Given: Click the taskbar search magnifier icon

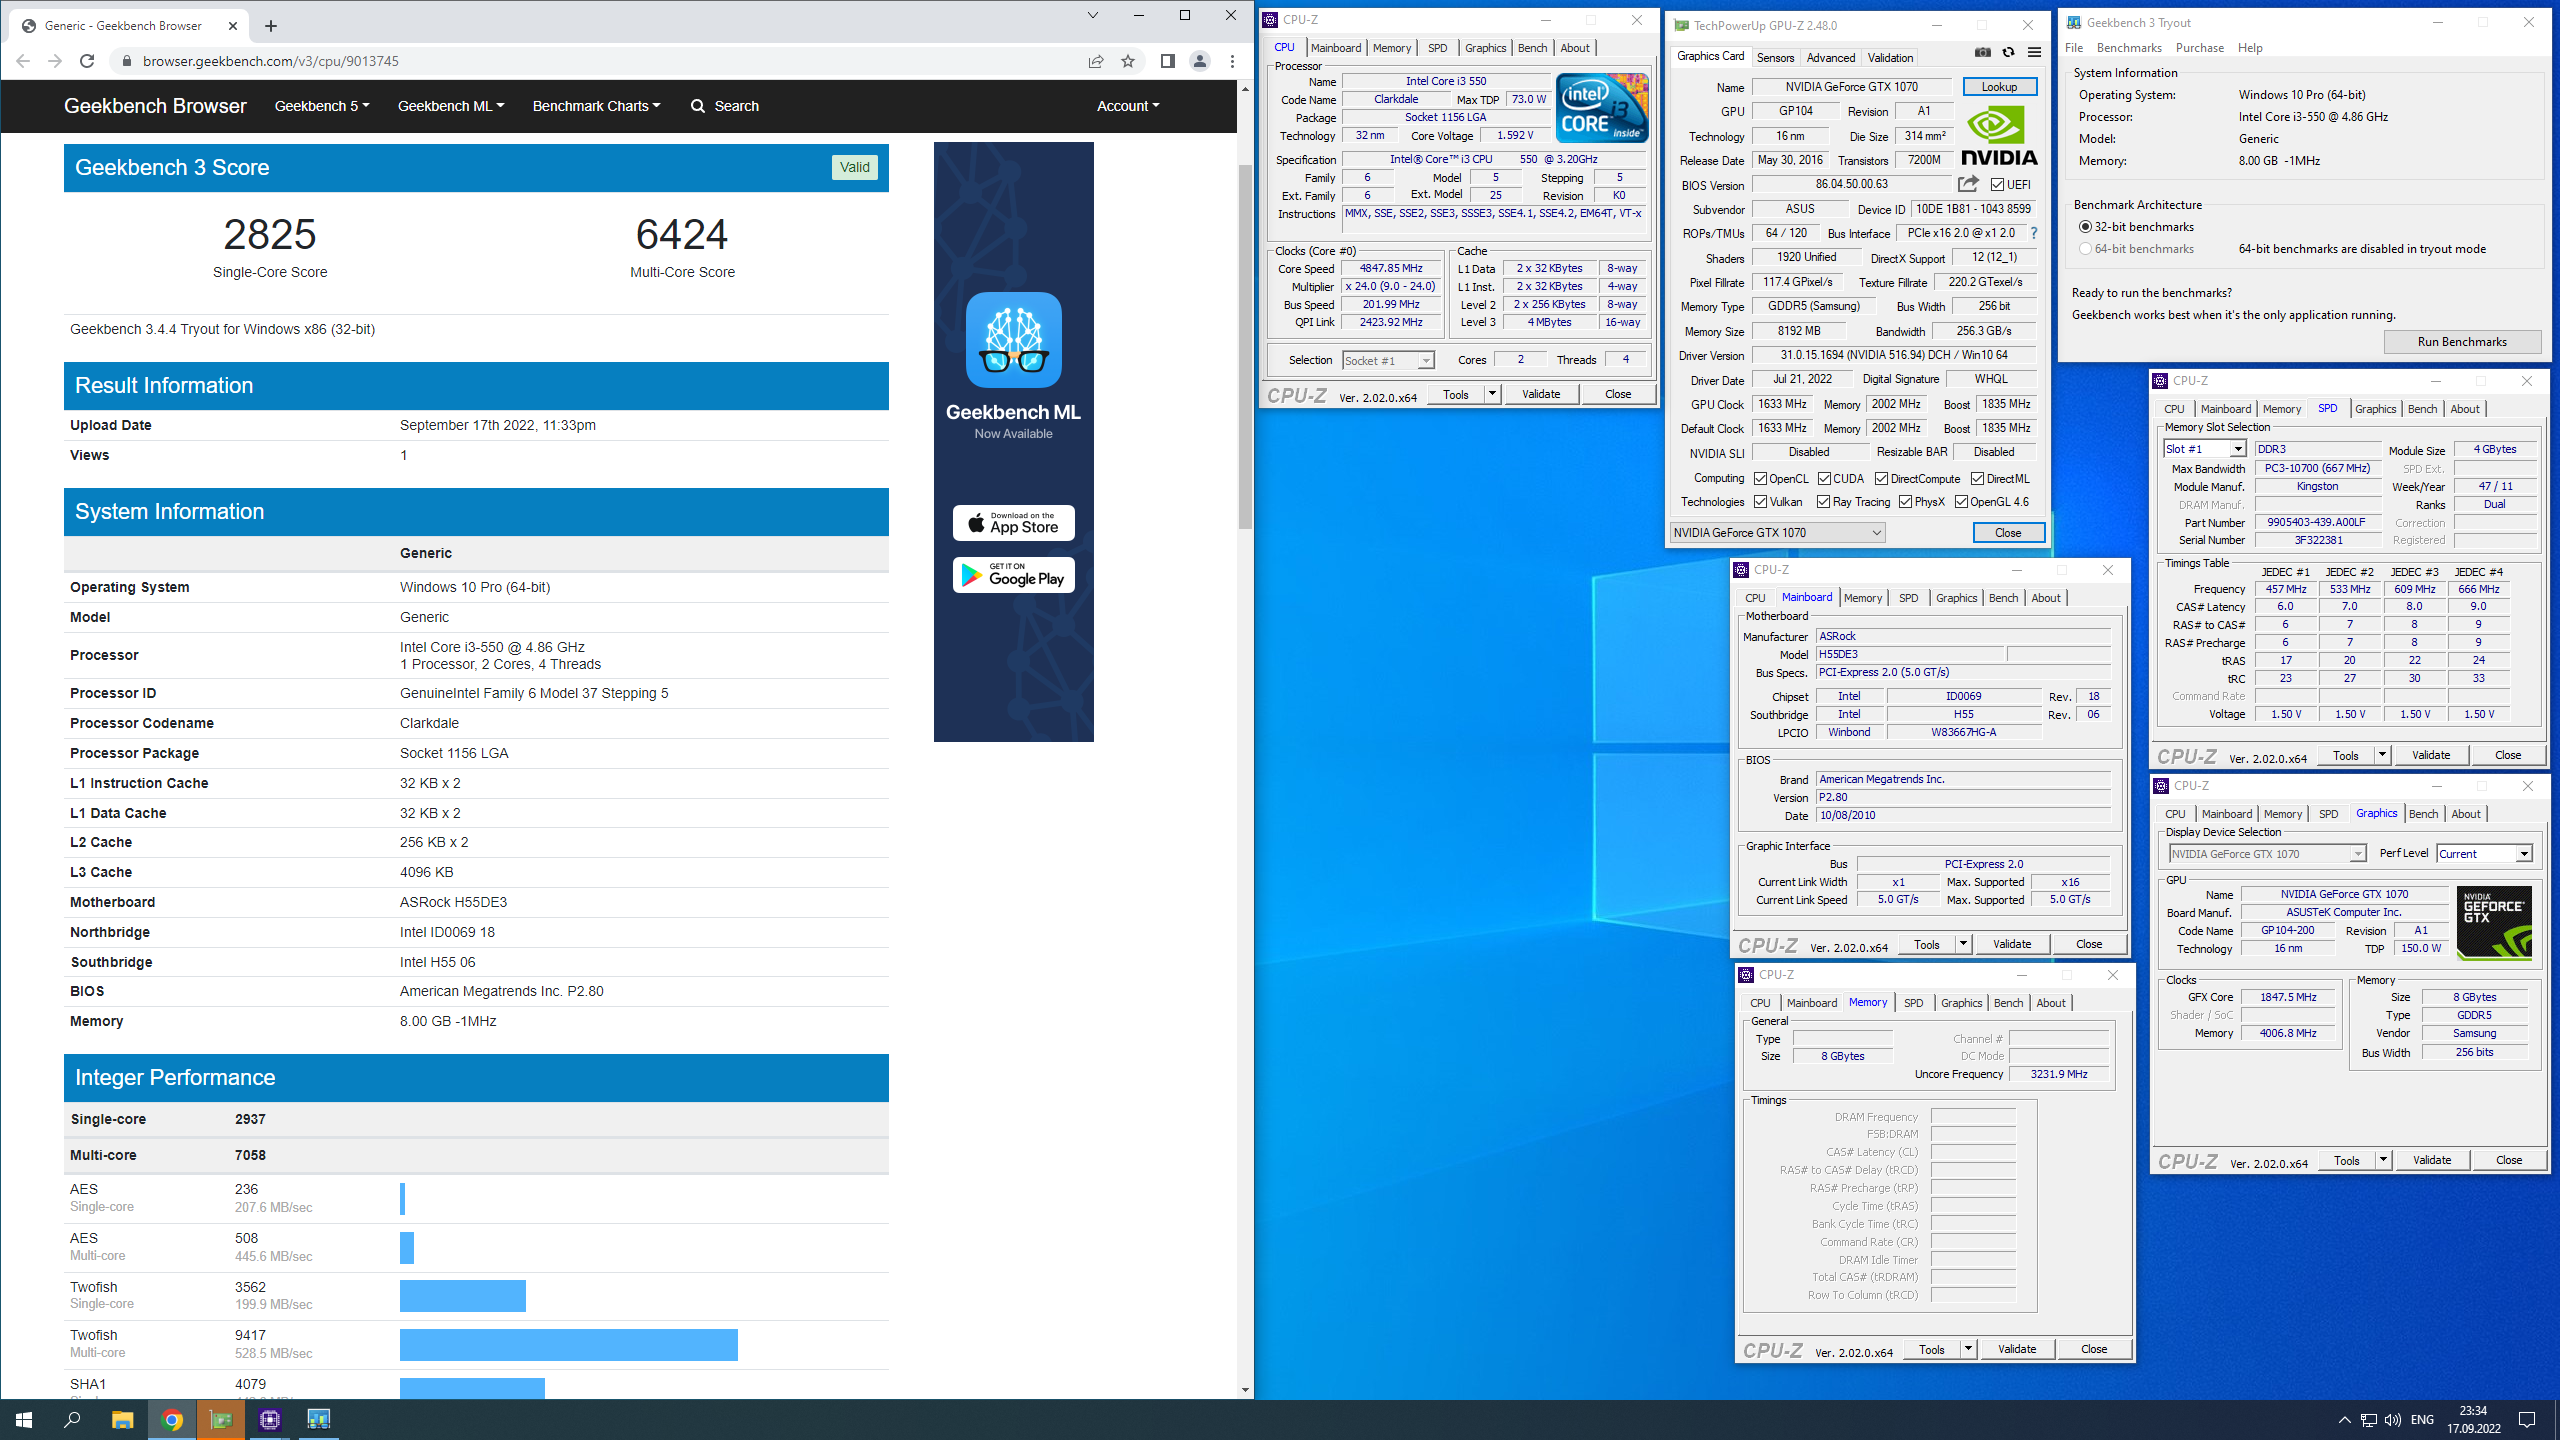Looking at the screenshot, I should (72, 1420).
